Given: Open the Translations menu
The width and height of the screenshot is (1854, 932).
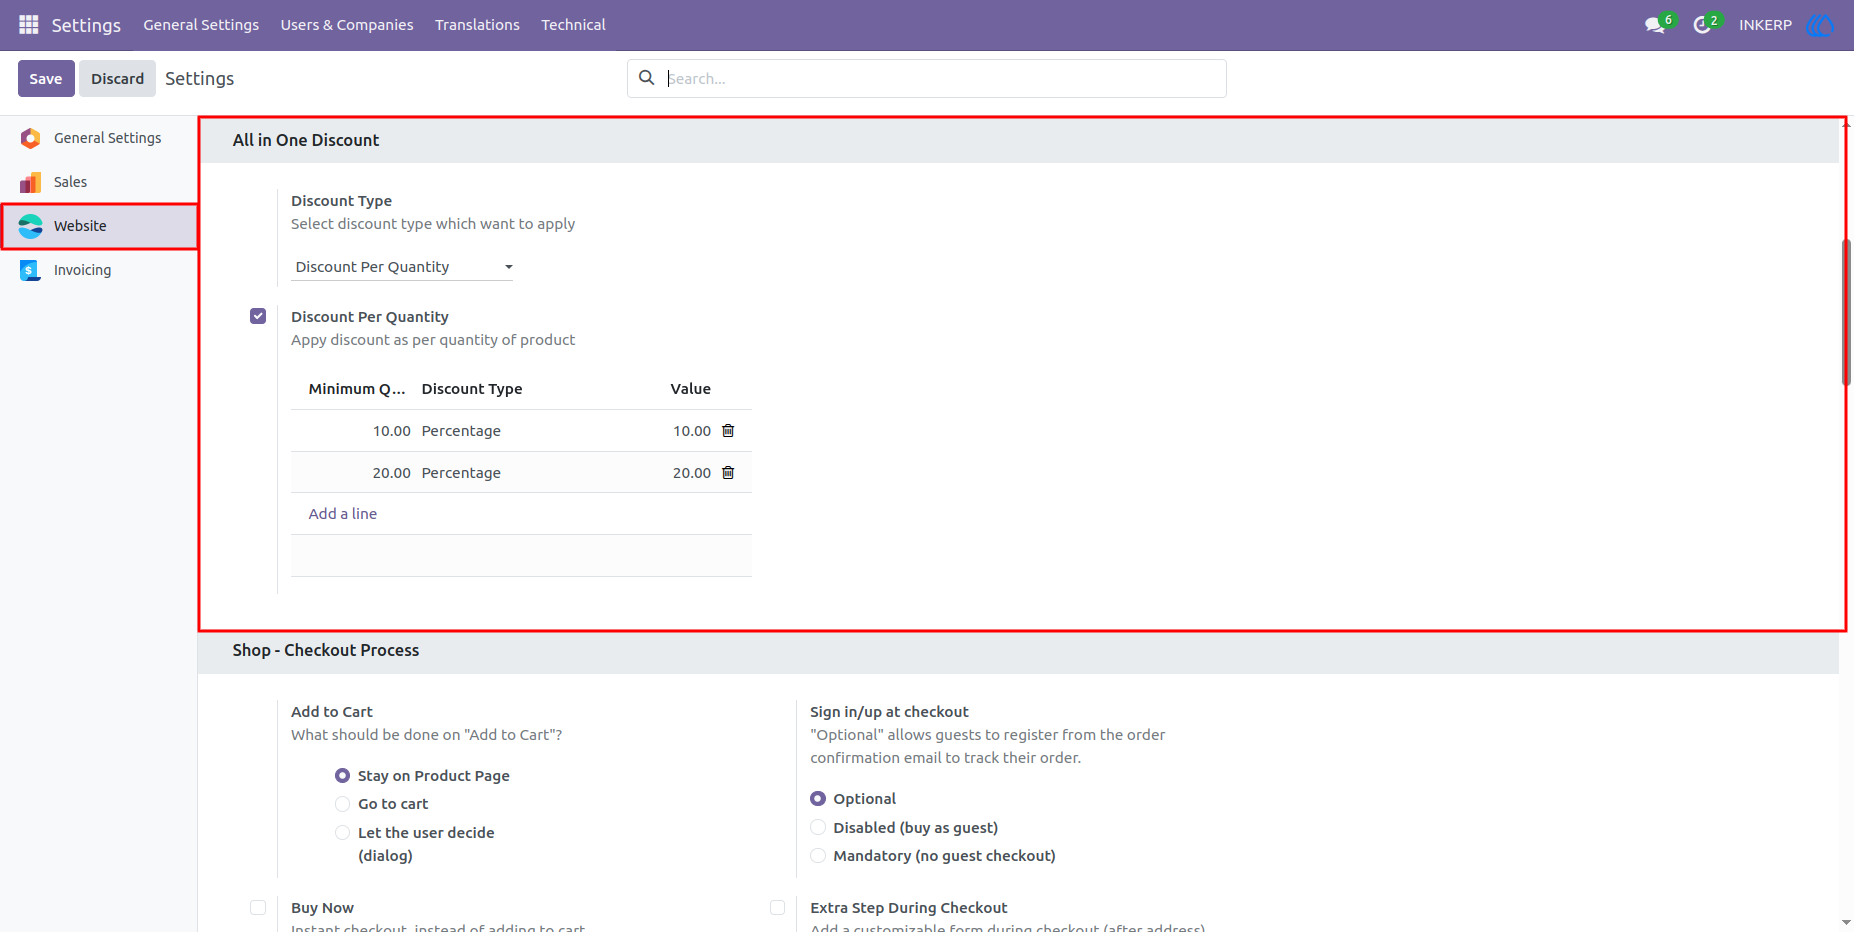Looking at the screenshot, I should 477,25.
